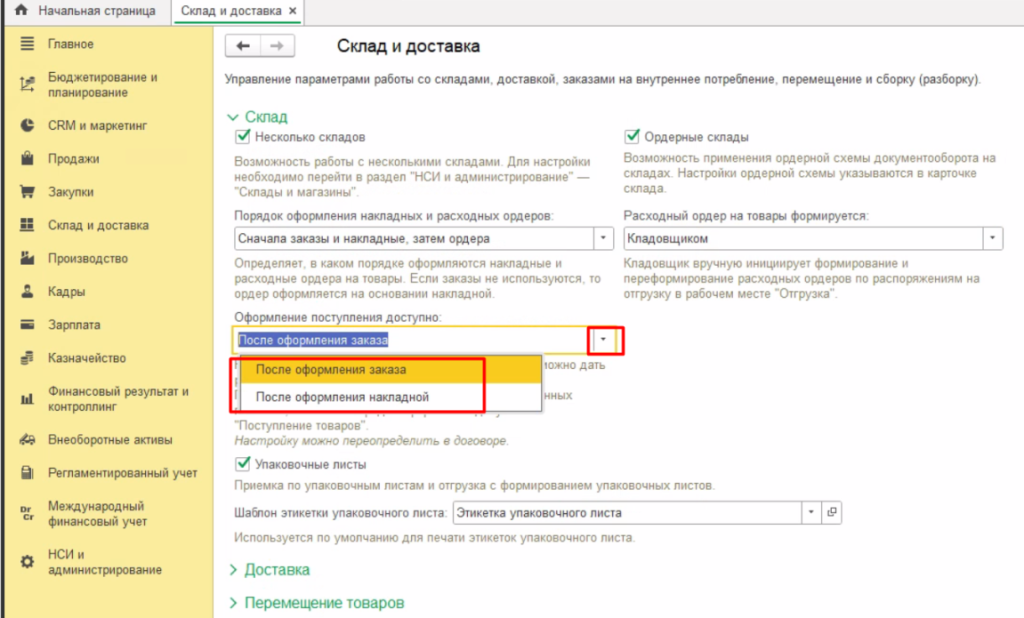
Task: Click the Производство factory icon
Action: [x=27, y=259]
